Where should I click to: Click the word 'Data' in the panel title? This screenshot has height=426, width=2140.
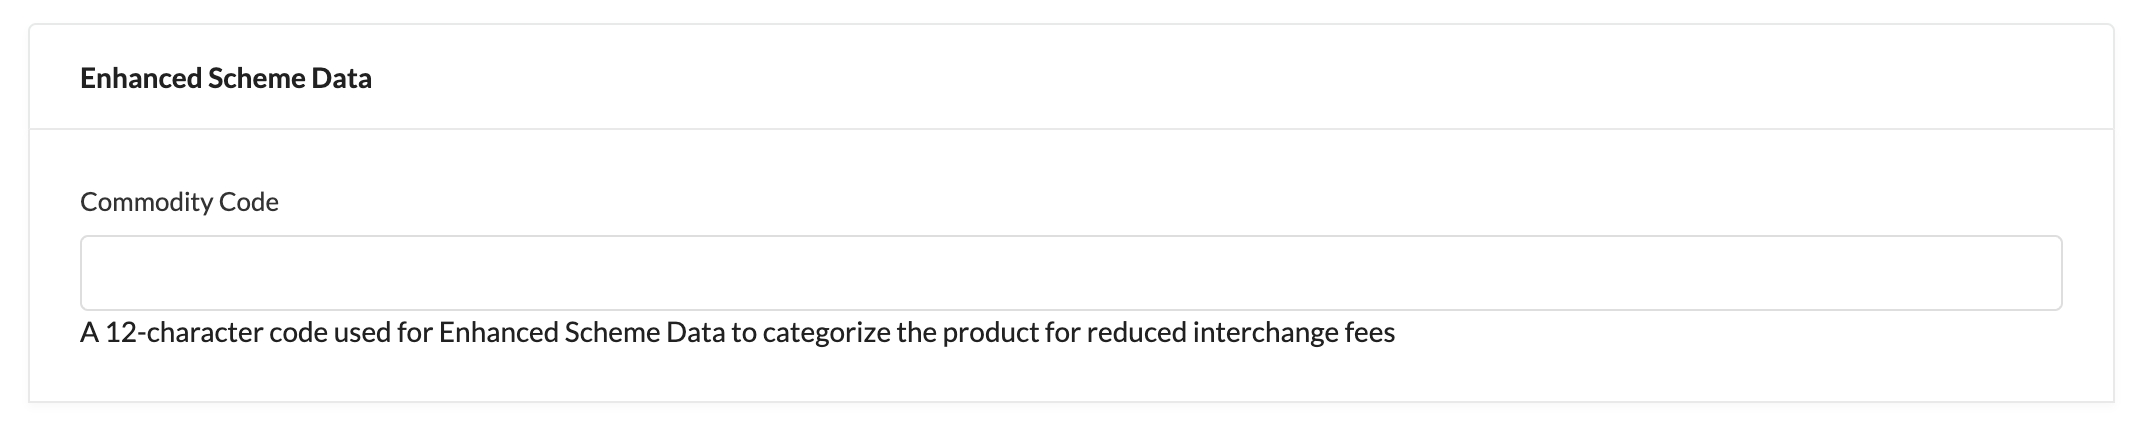341,78
